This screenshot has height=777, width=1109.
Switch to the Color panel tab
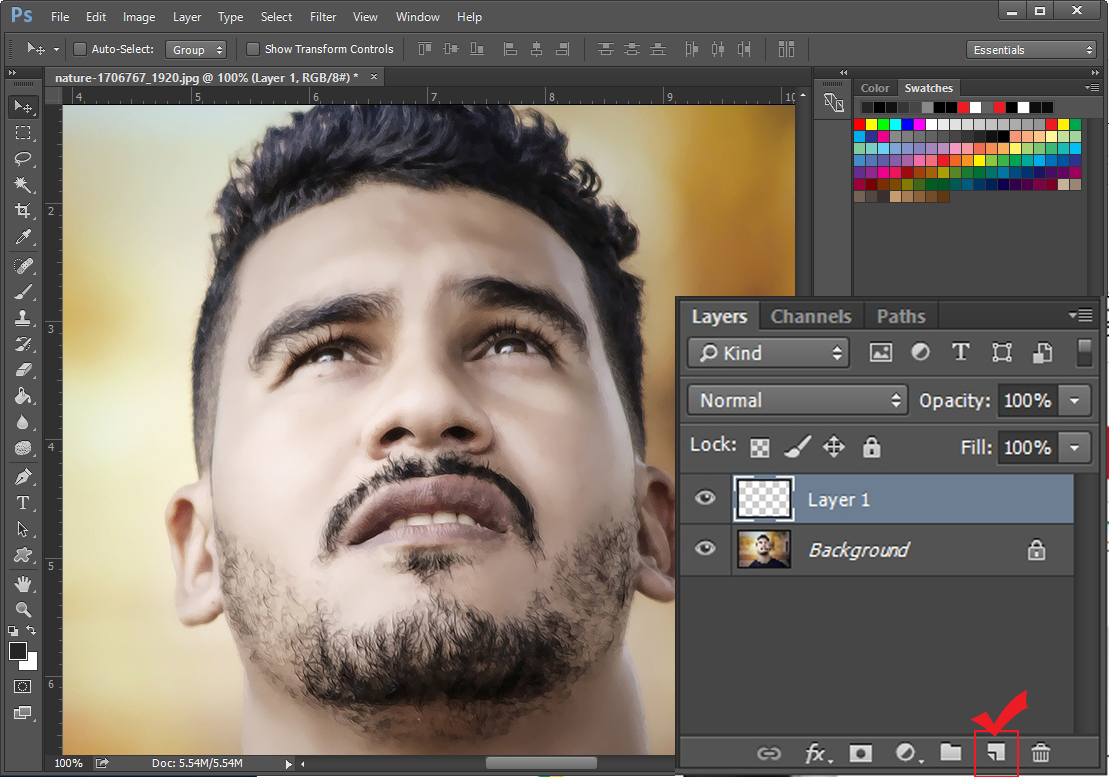point(875,88)
